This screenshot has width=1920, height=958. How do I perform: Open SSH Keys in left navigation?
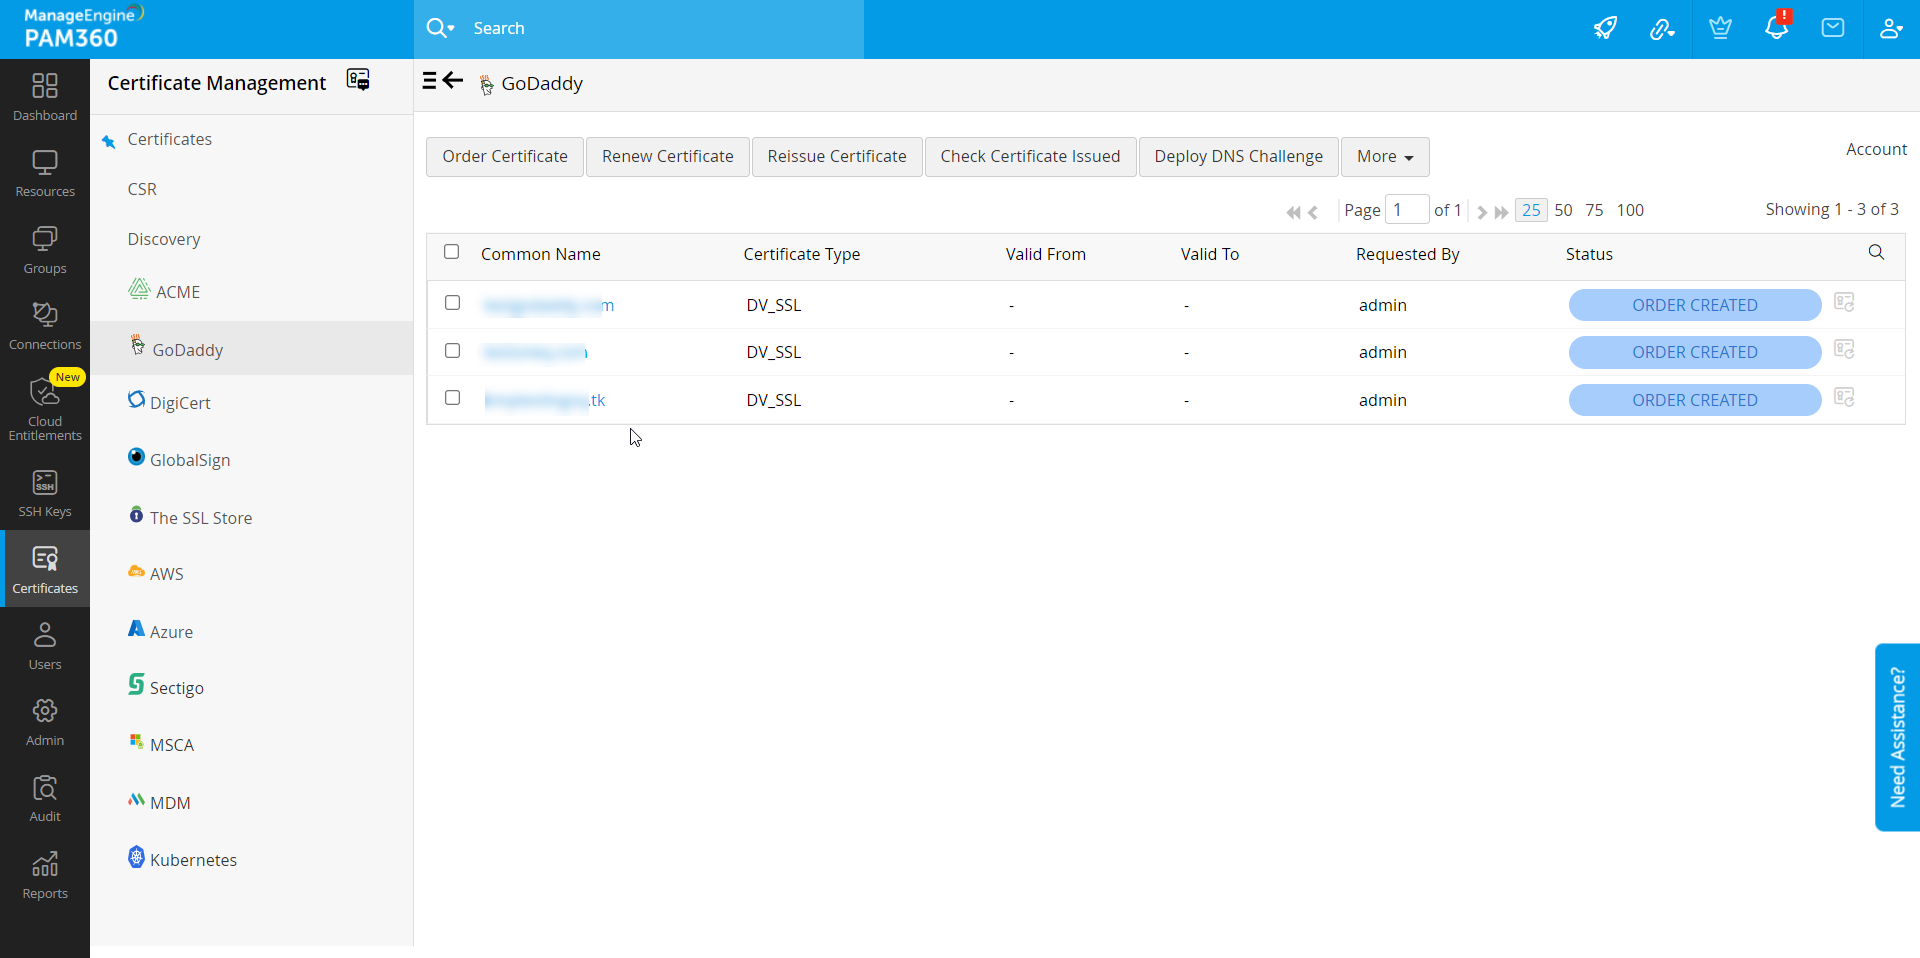(x=45, y=493)
